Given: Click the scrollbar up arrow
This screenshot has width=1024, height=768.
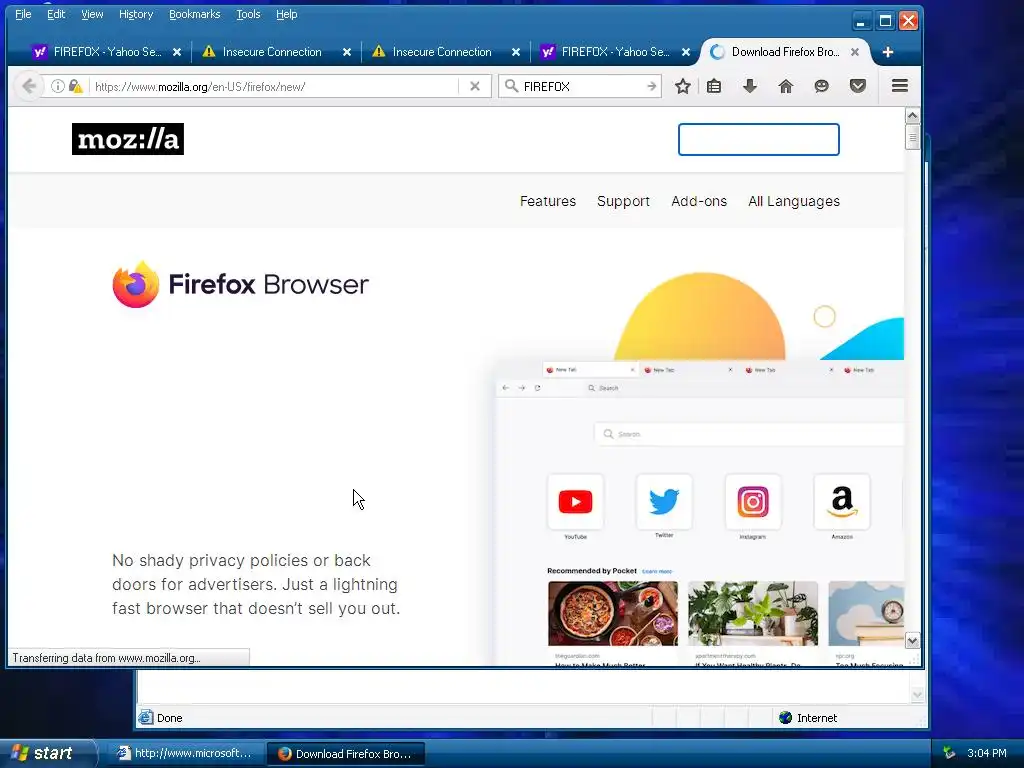Looking at the screenshot, I should pos(912,116).
